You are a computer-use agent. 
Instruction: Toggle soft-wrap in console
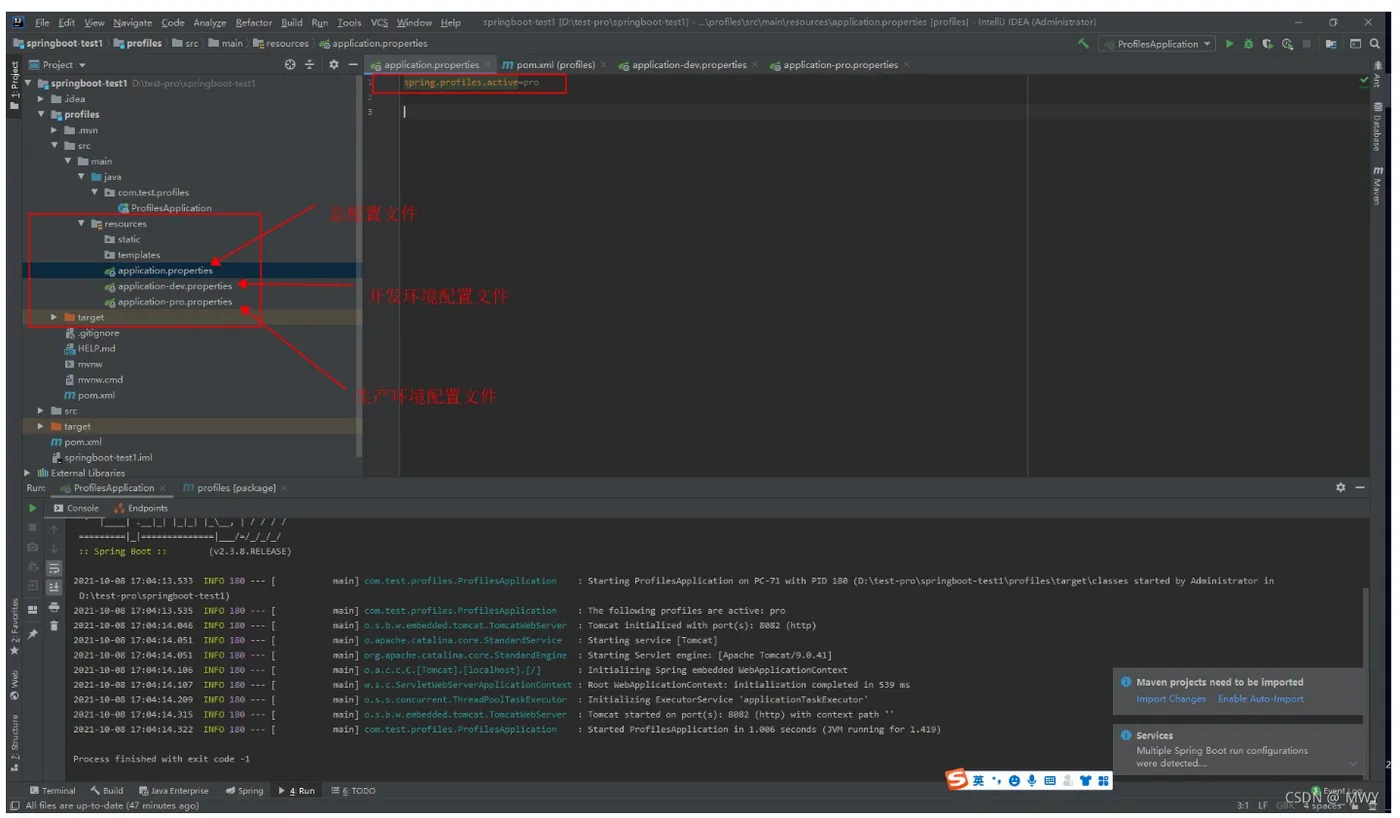(x=54, y=568)
